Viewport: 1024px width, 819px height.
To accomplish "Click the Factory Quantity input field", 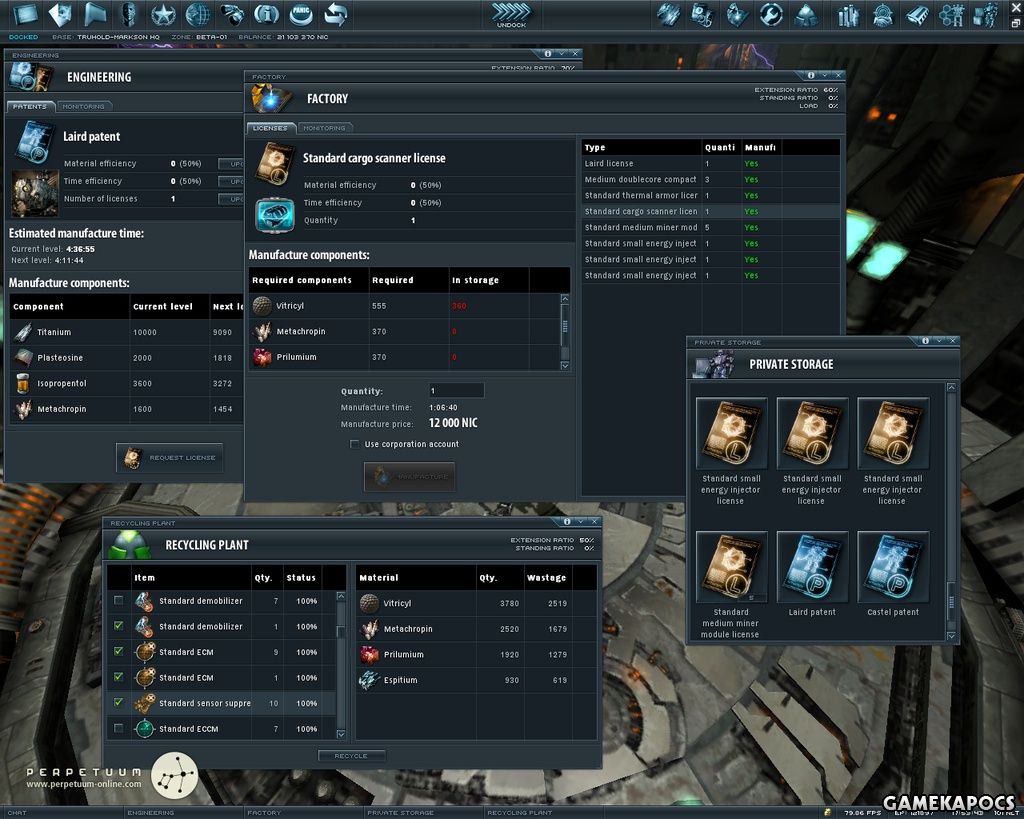I will 456,391.
